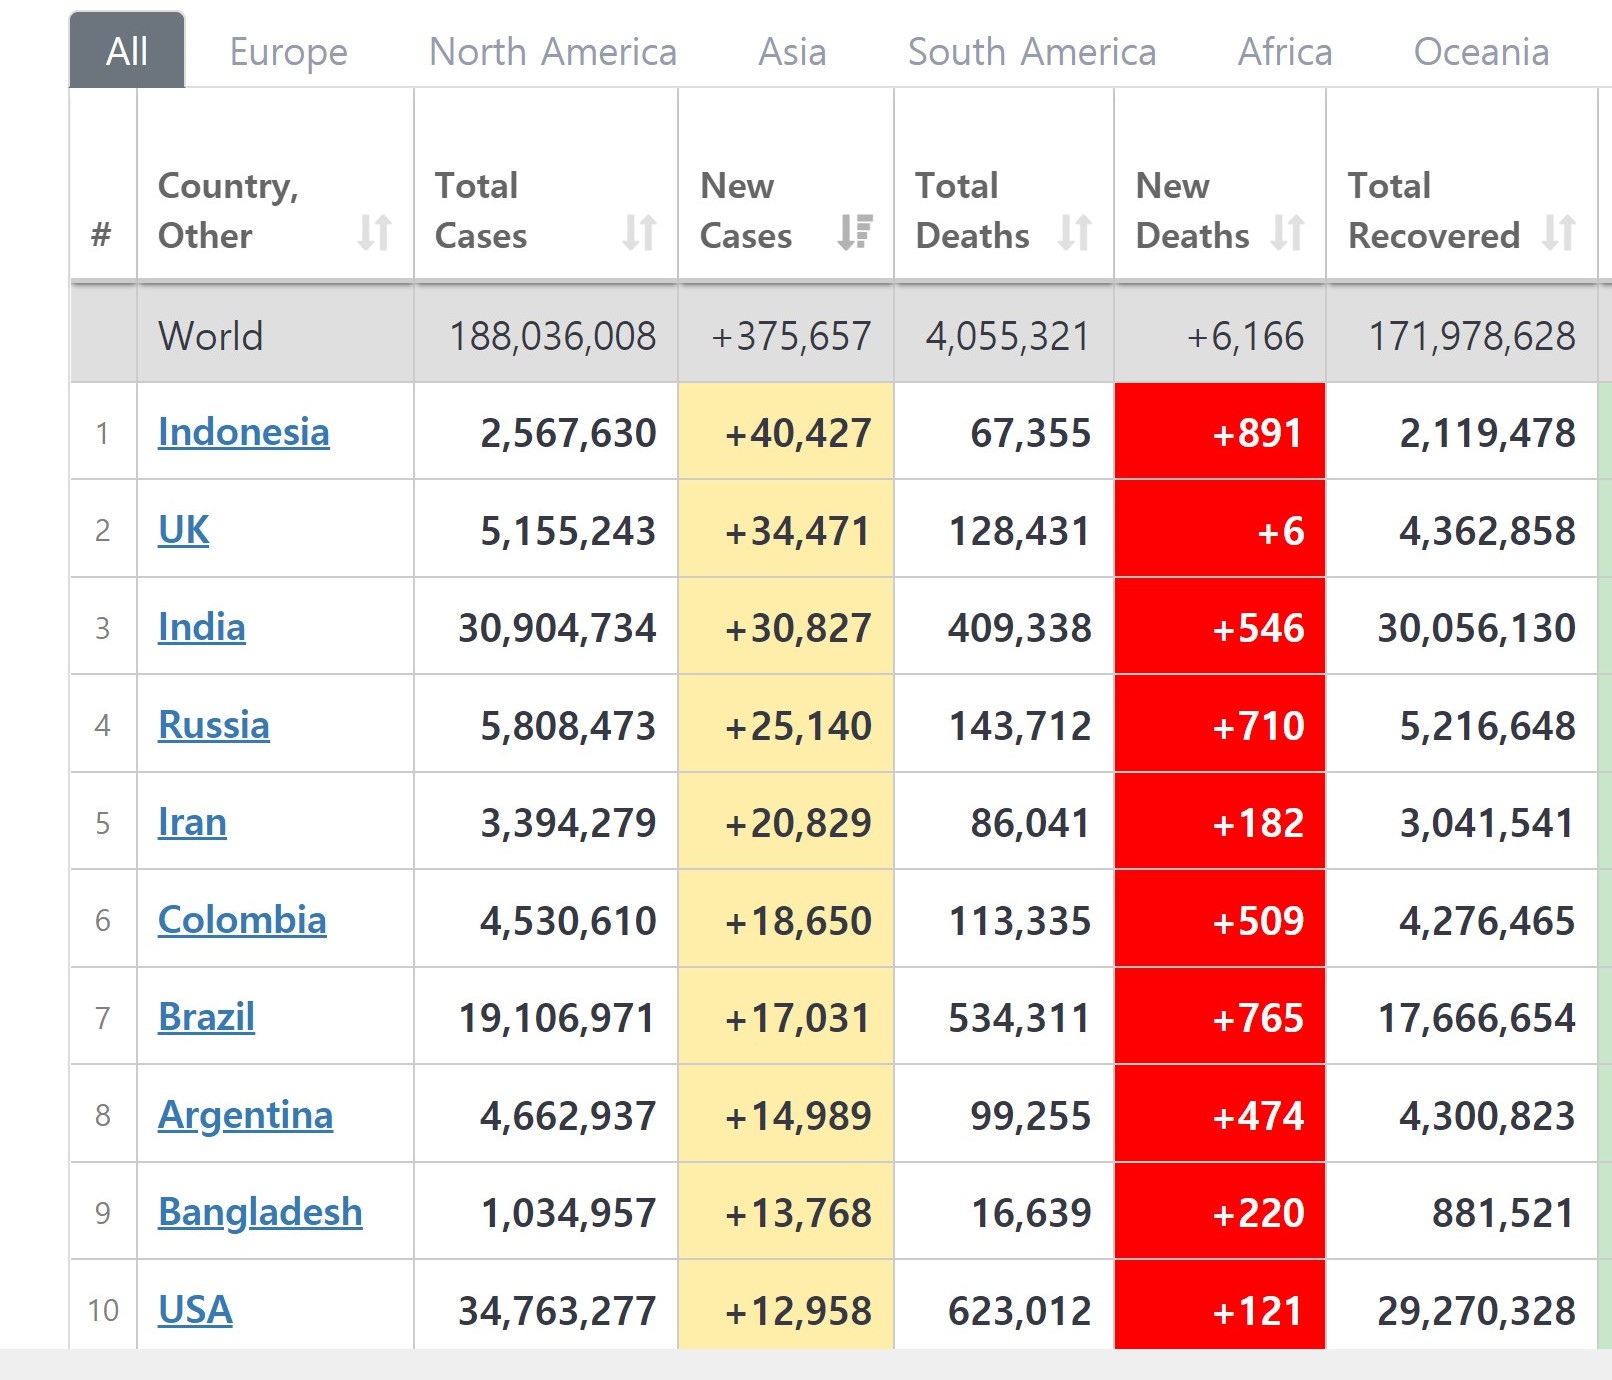
Task: Sort by Total Deaths arrows icon
Action: tap(1074, 232)
